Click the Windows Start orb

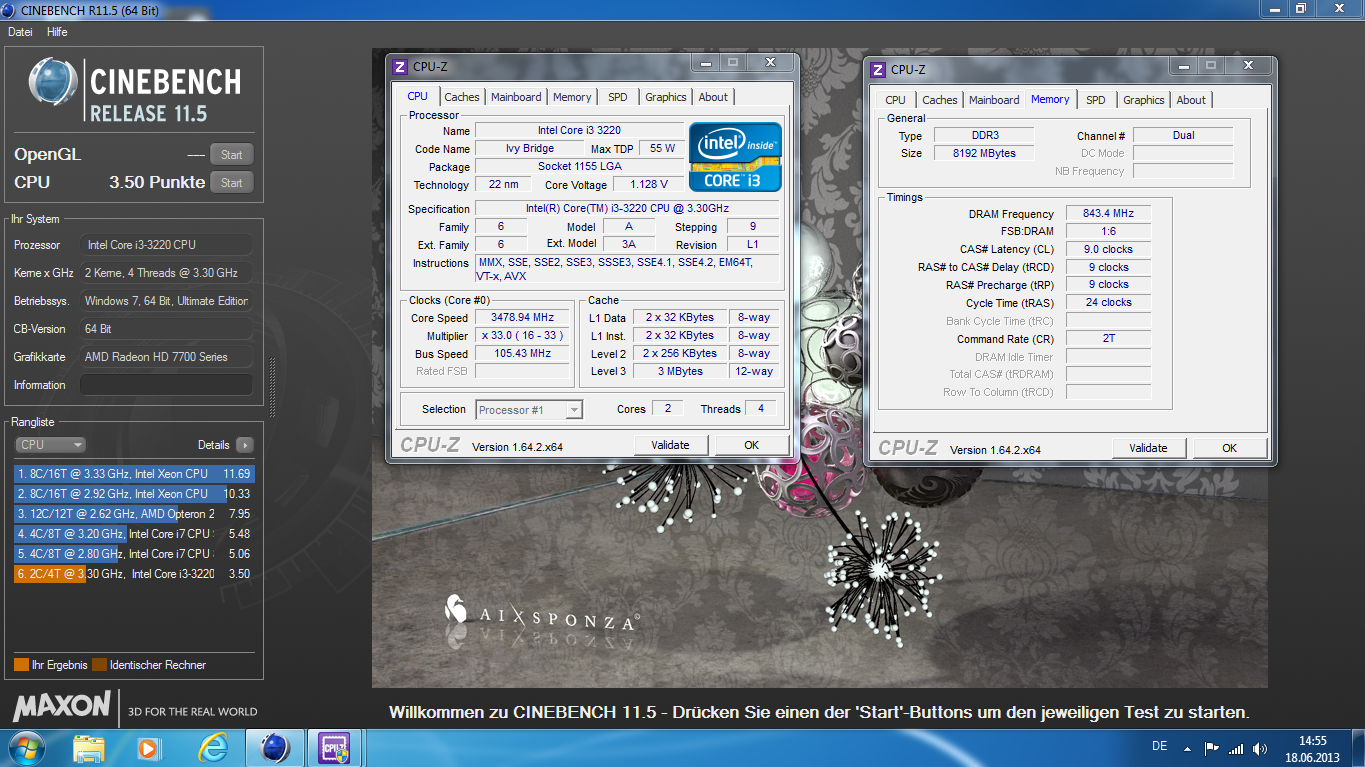click(26, 747)
